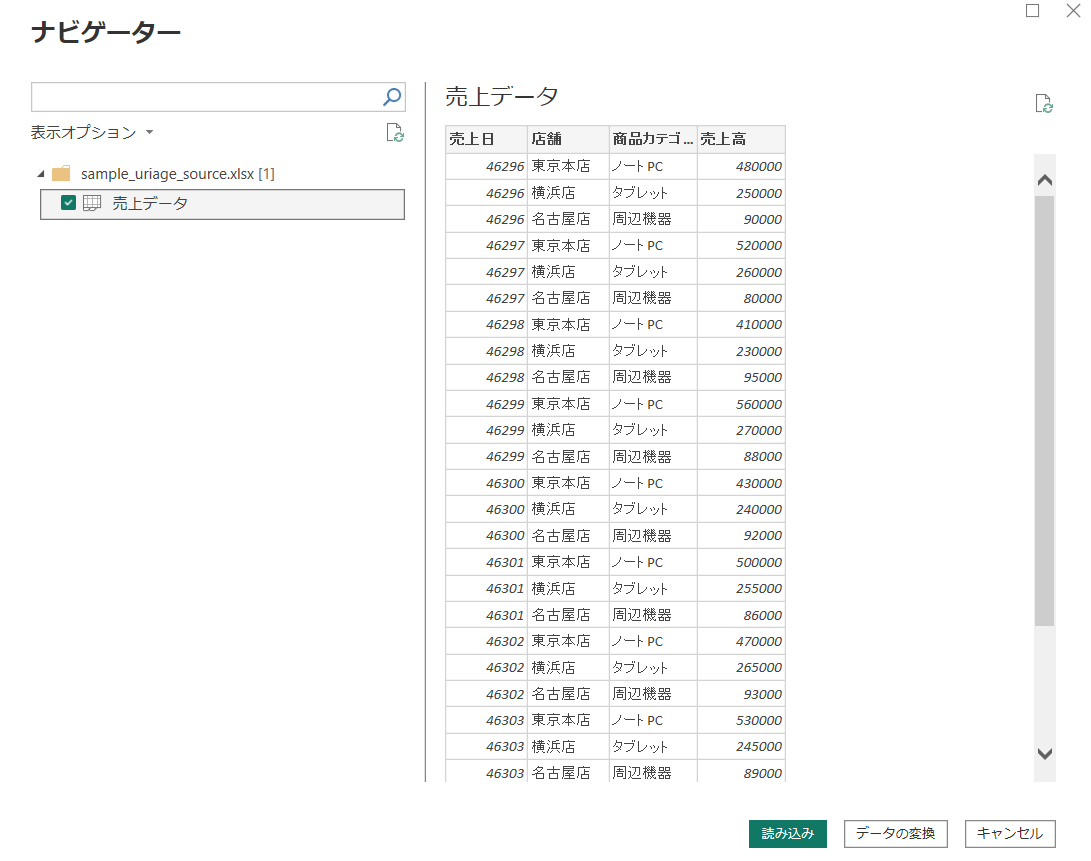
Task: Uncheck the 売上データ checkbox
Action: (68, 203)
